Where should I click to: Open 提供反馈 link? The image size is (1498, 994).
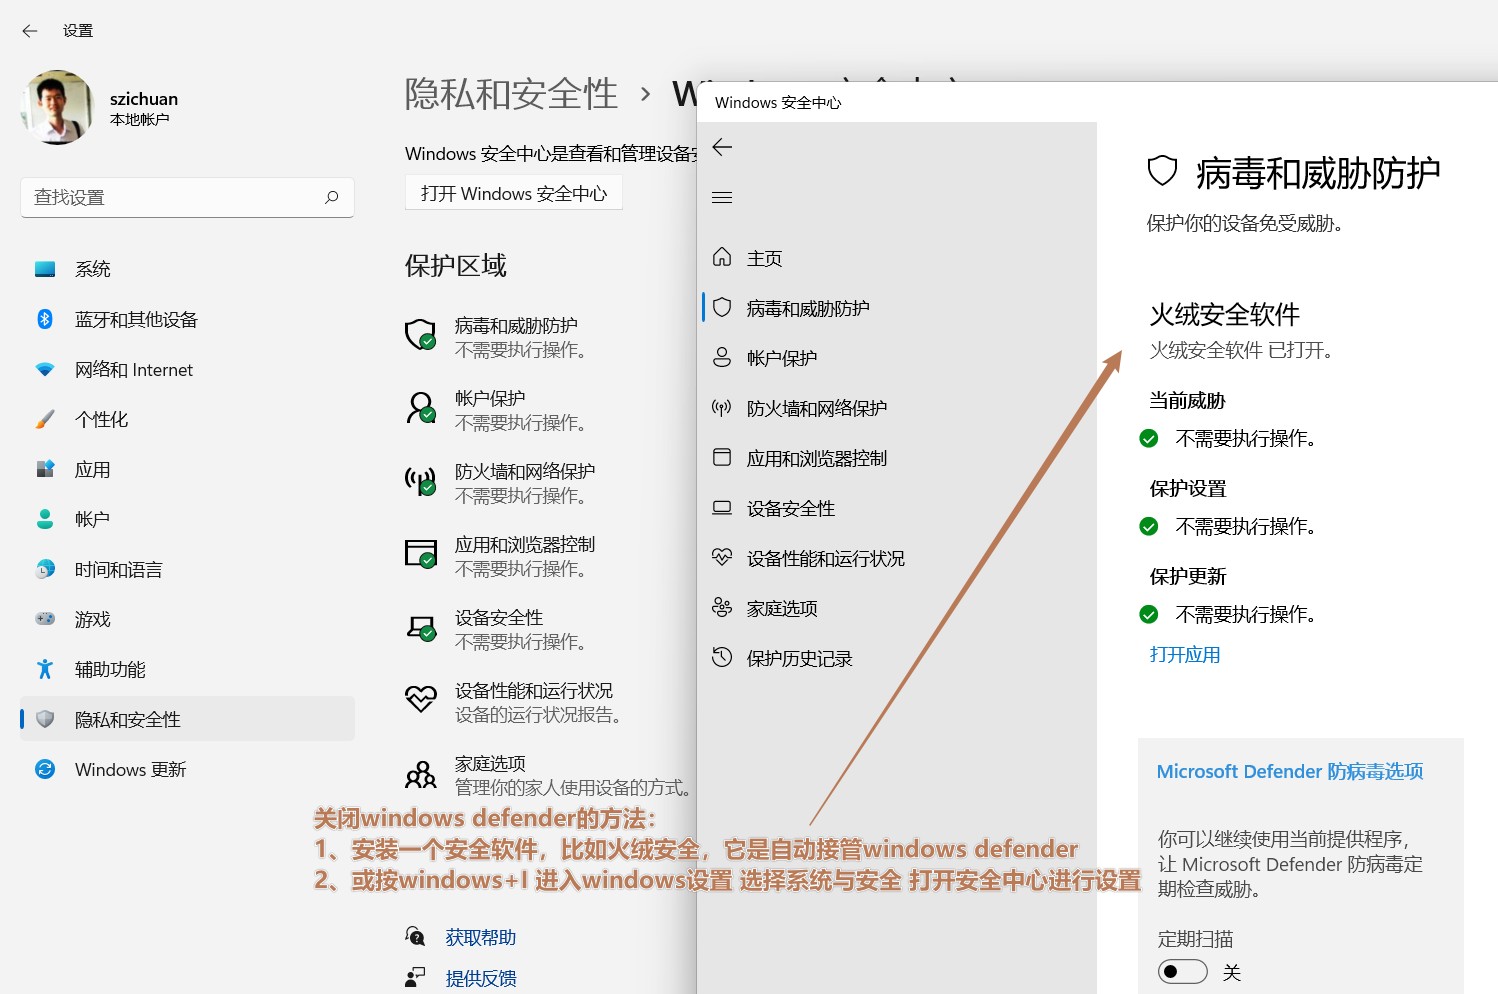click(x=481, y=978)
